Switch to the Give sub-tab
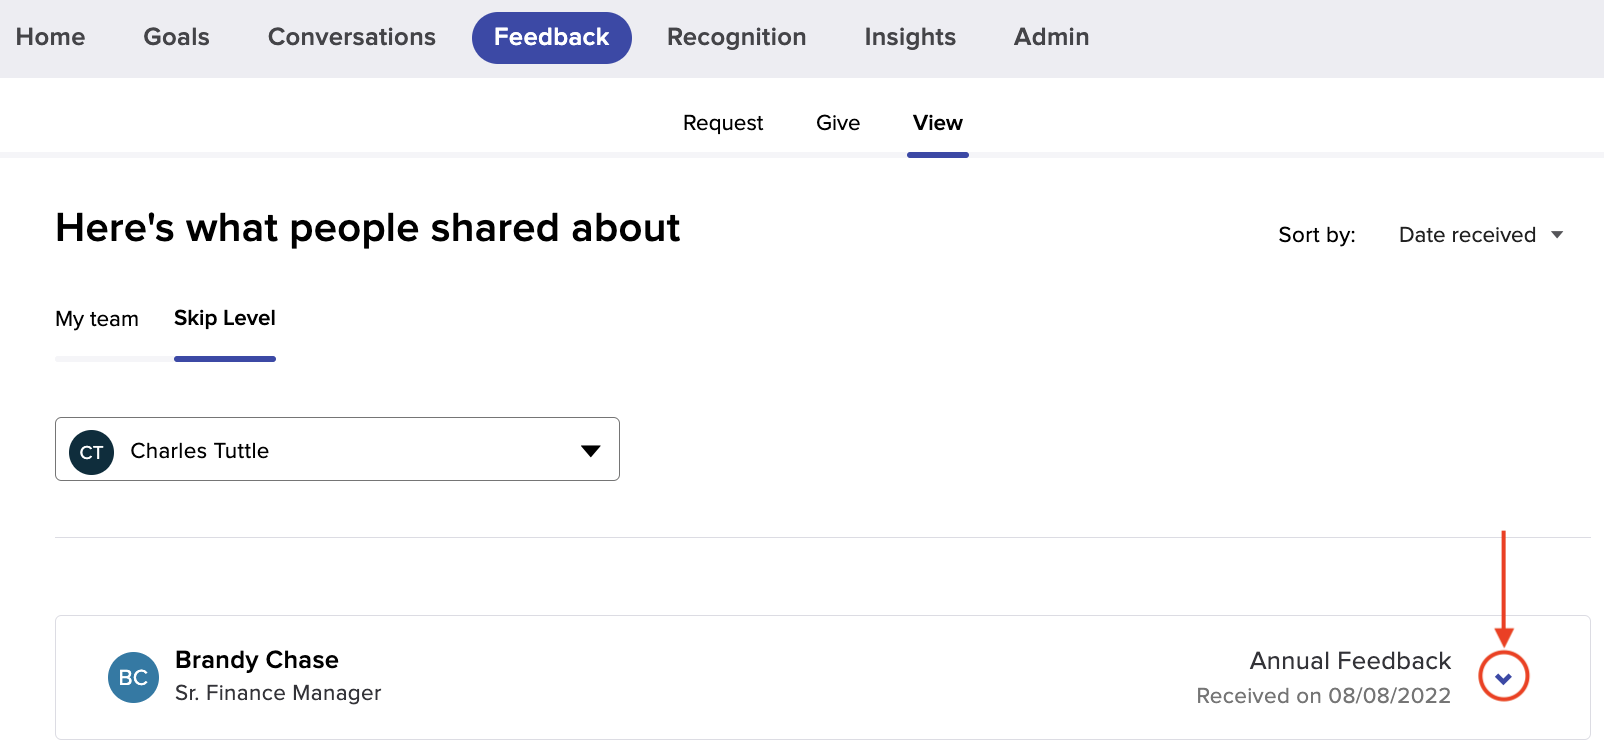This screenshot has height=752, width=1604. pos(838,123)
